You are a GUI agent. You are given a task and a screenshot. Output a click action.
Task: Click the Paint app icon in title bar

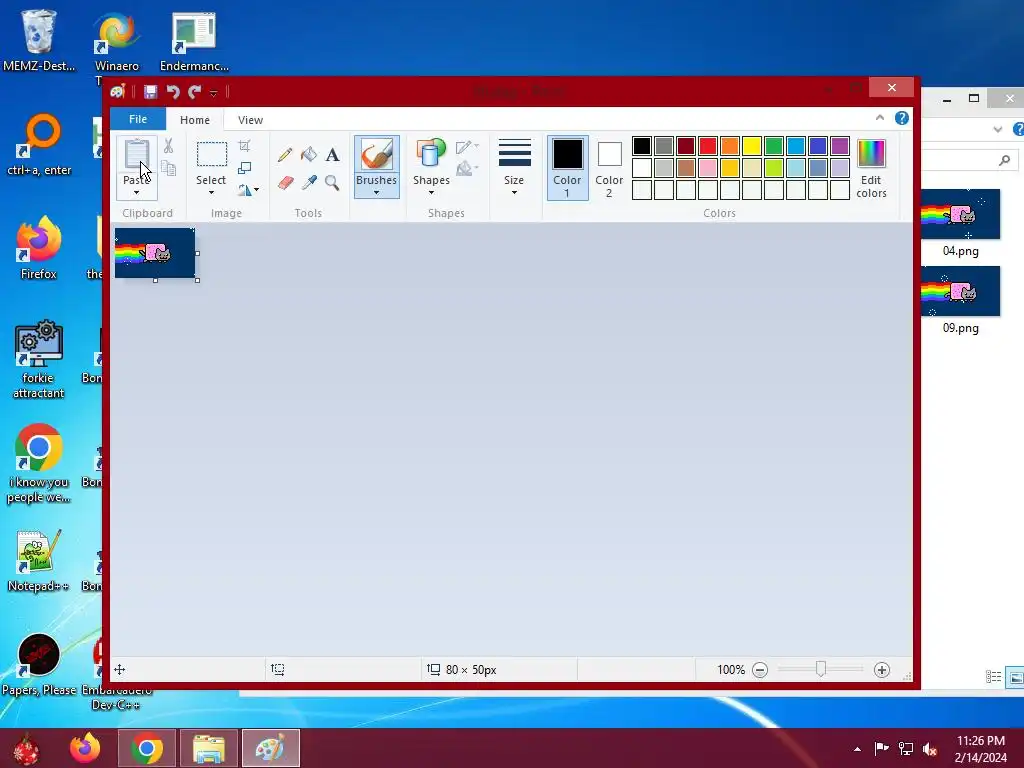pos(118,91)
